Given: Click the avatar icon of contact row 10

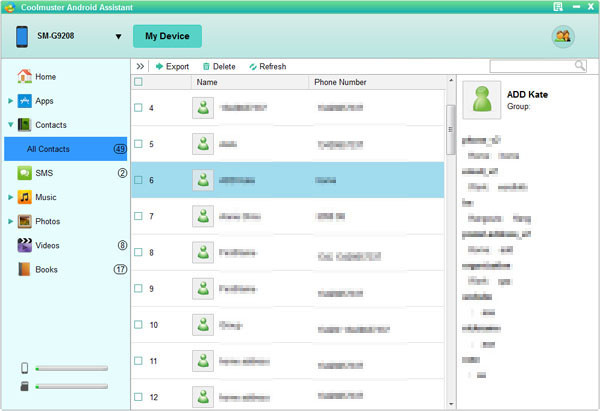Looking at the screenshot, I should click(203, 325).
